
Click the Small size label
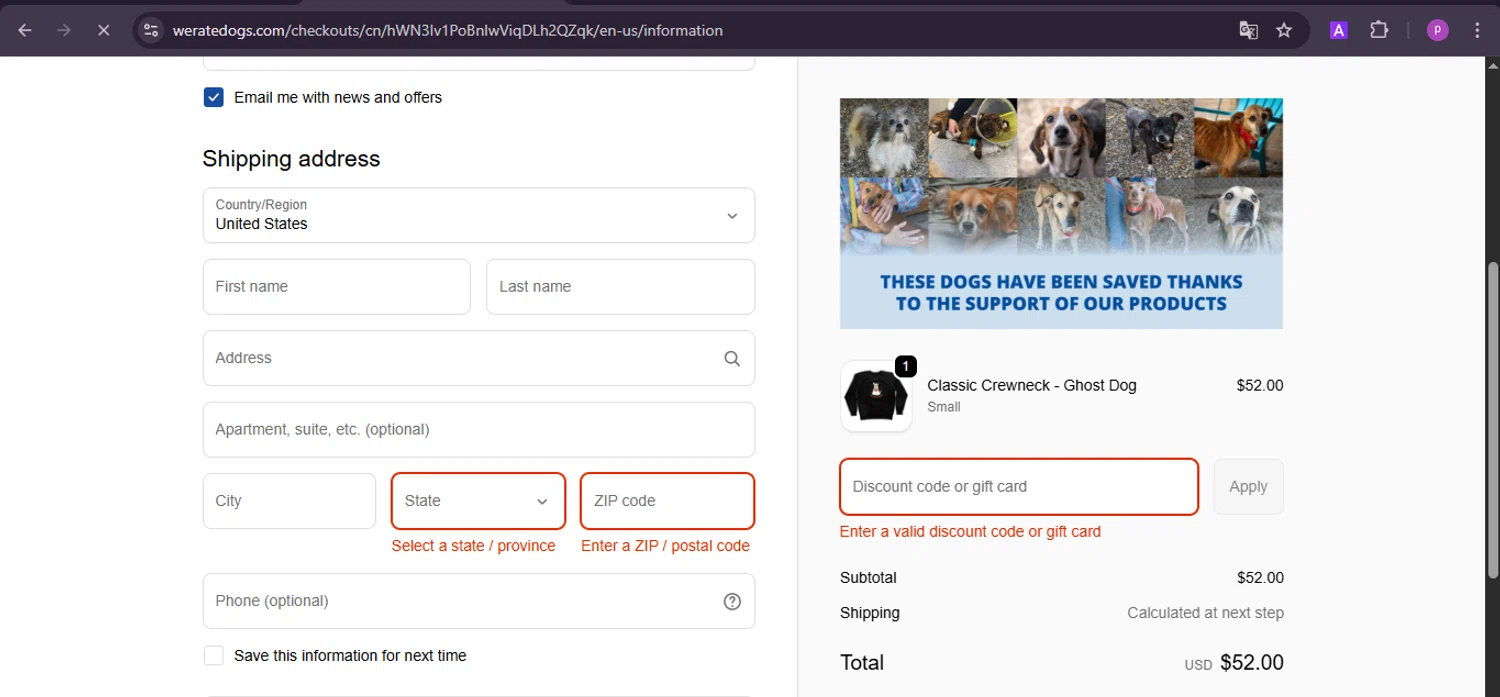[944, 407]
